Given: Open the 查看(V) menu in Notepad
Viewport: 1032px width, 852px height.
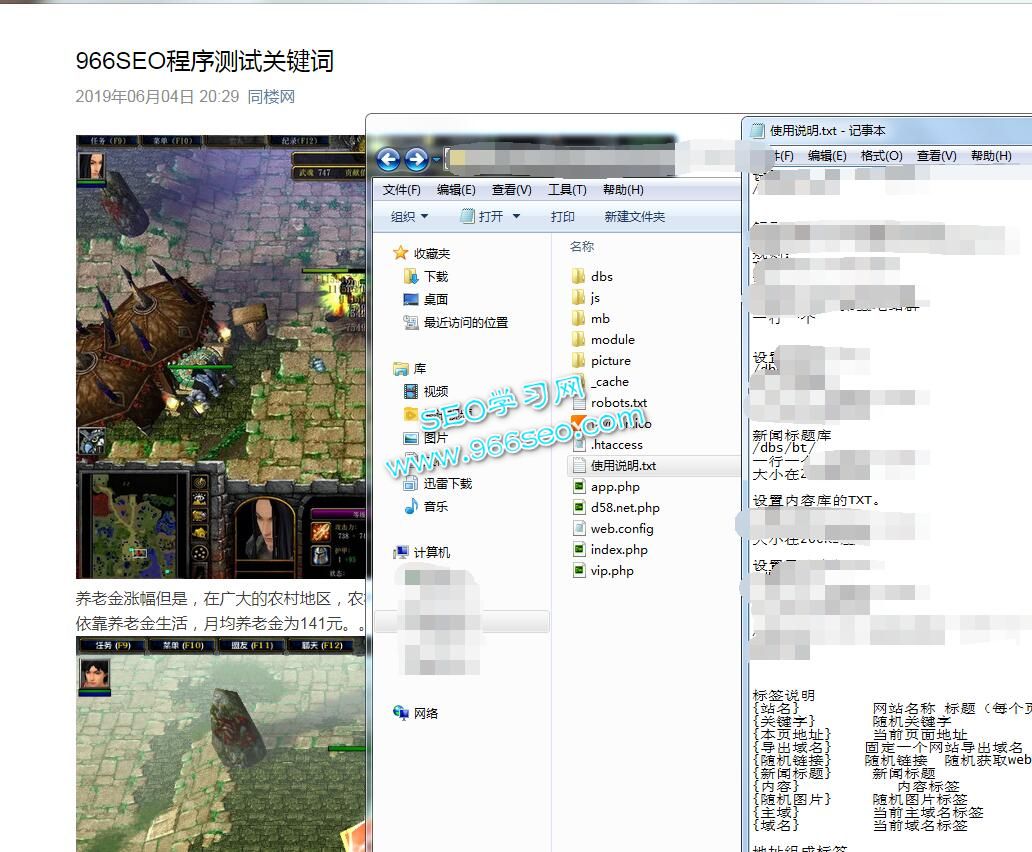Looking at the screenshot, I should point(937,155).
